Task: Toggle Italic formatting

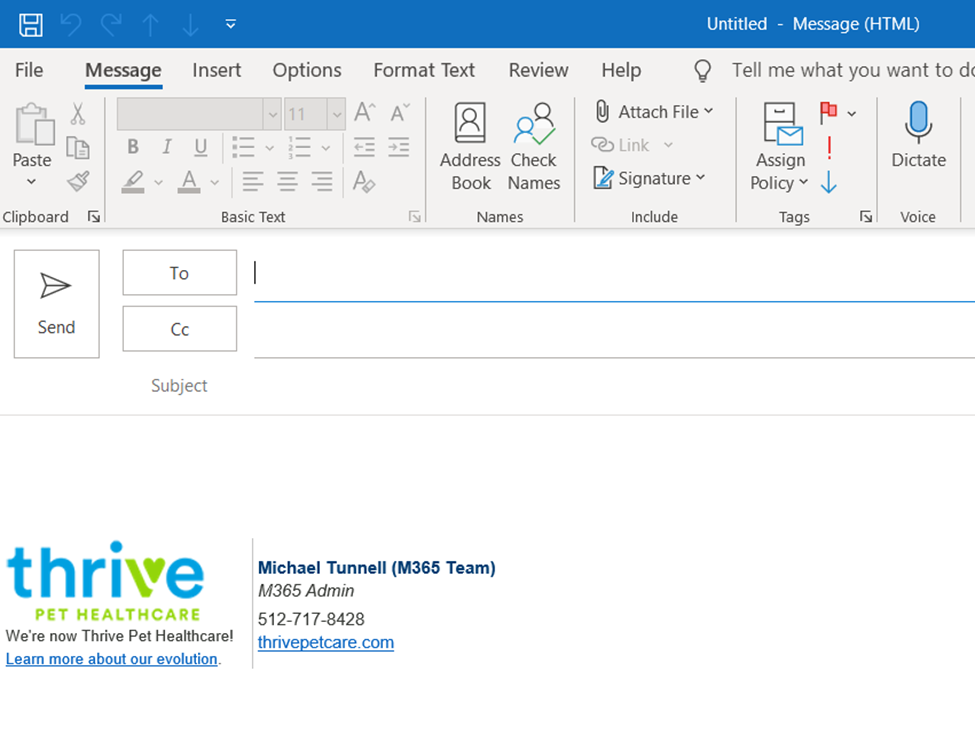Action: click(x=167, y=148)
